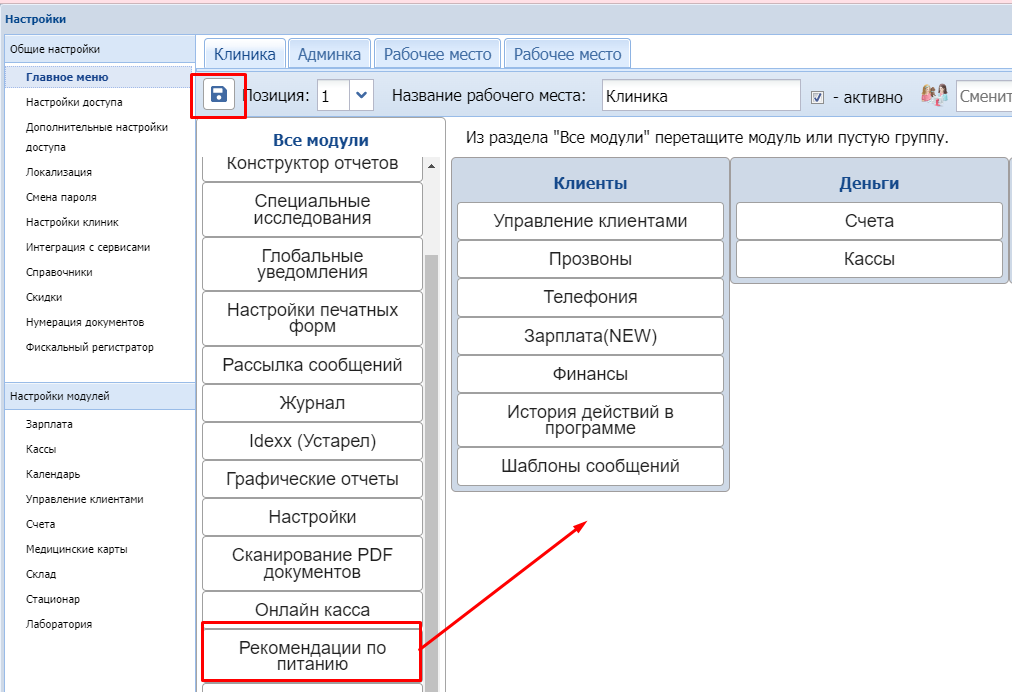The width and height of the screenshot is (1012, 692).
Task: Select the Онлайн касса module
Action: point(312,610)
